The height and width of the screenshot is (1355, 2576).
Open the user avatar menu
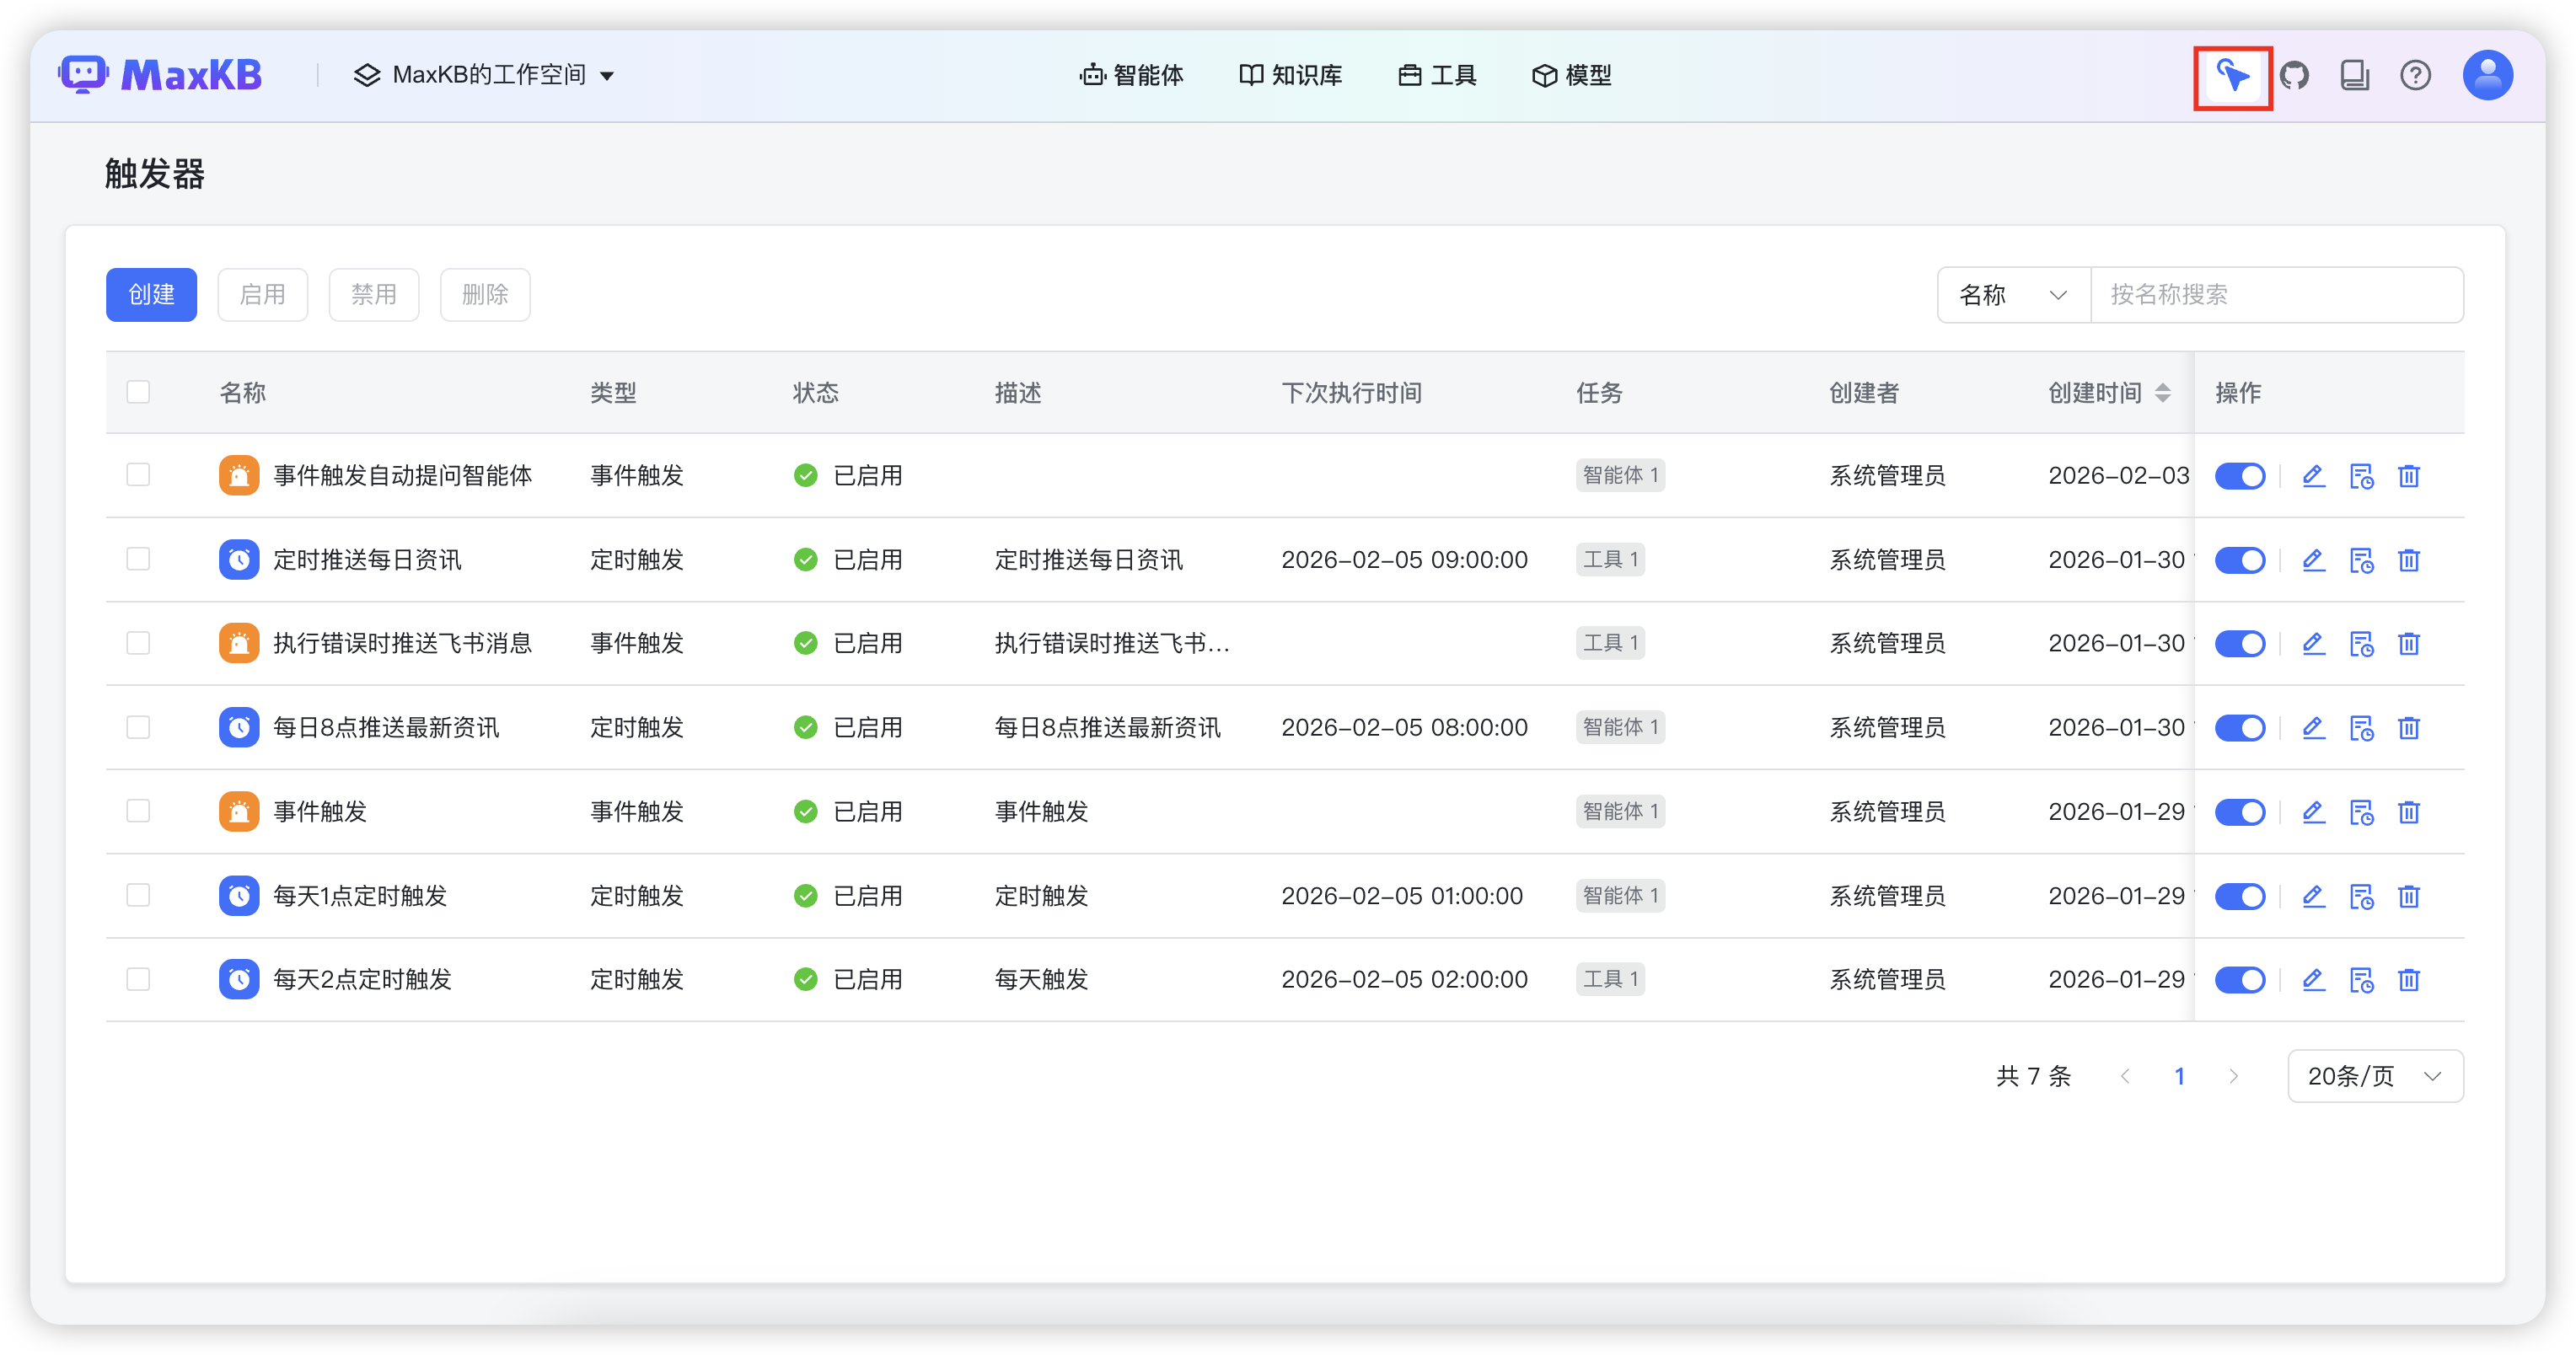2488,75
